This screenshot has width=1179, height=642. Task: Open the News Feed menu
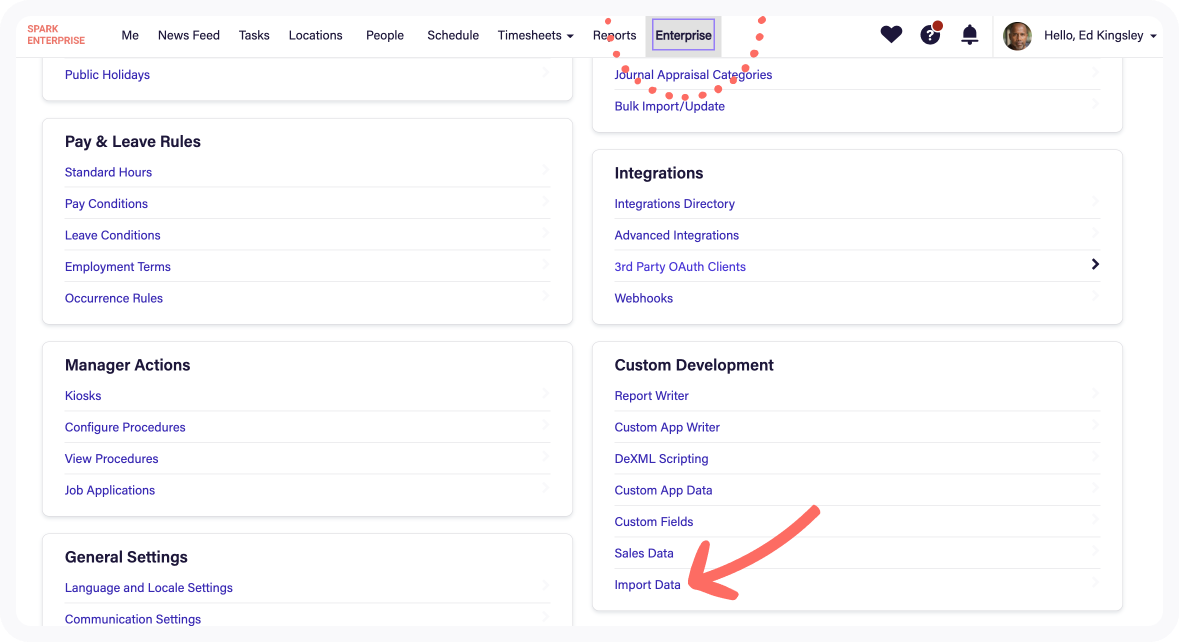coord(188,35)
